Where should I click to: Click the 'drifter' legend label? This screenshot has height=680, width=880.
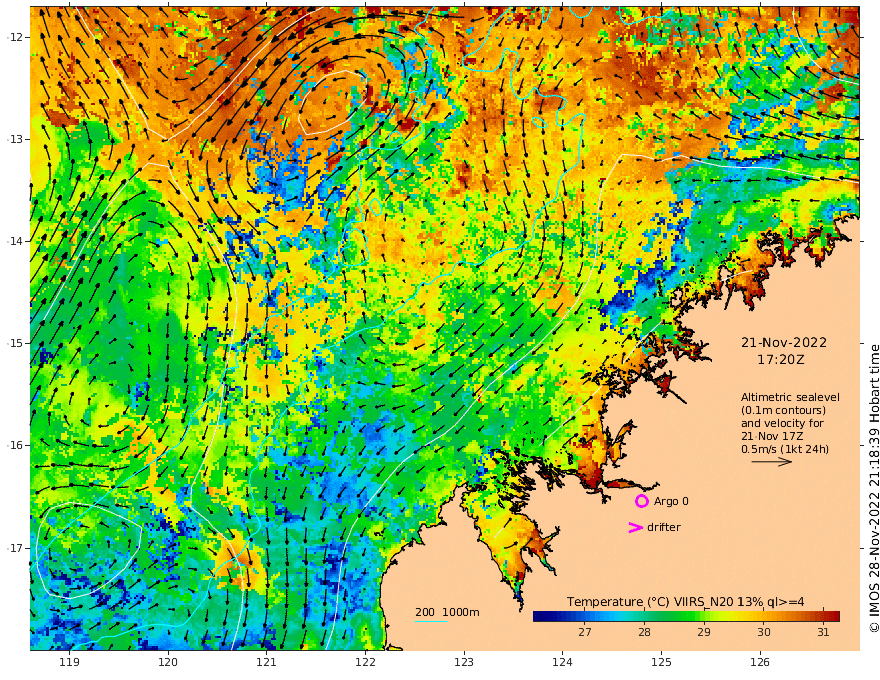tap(664, 527)
